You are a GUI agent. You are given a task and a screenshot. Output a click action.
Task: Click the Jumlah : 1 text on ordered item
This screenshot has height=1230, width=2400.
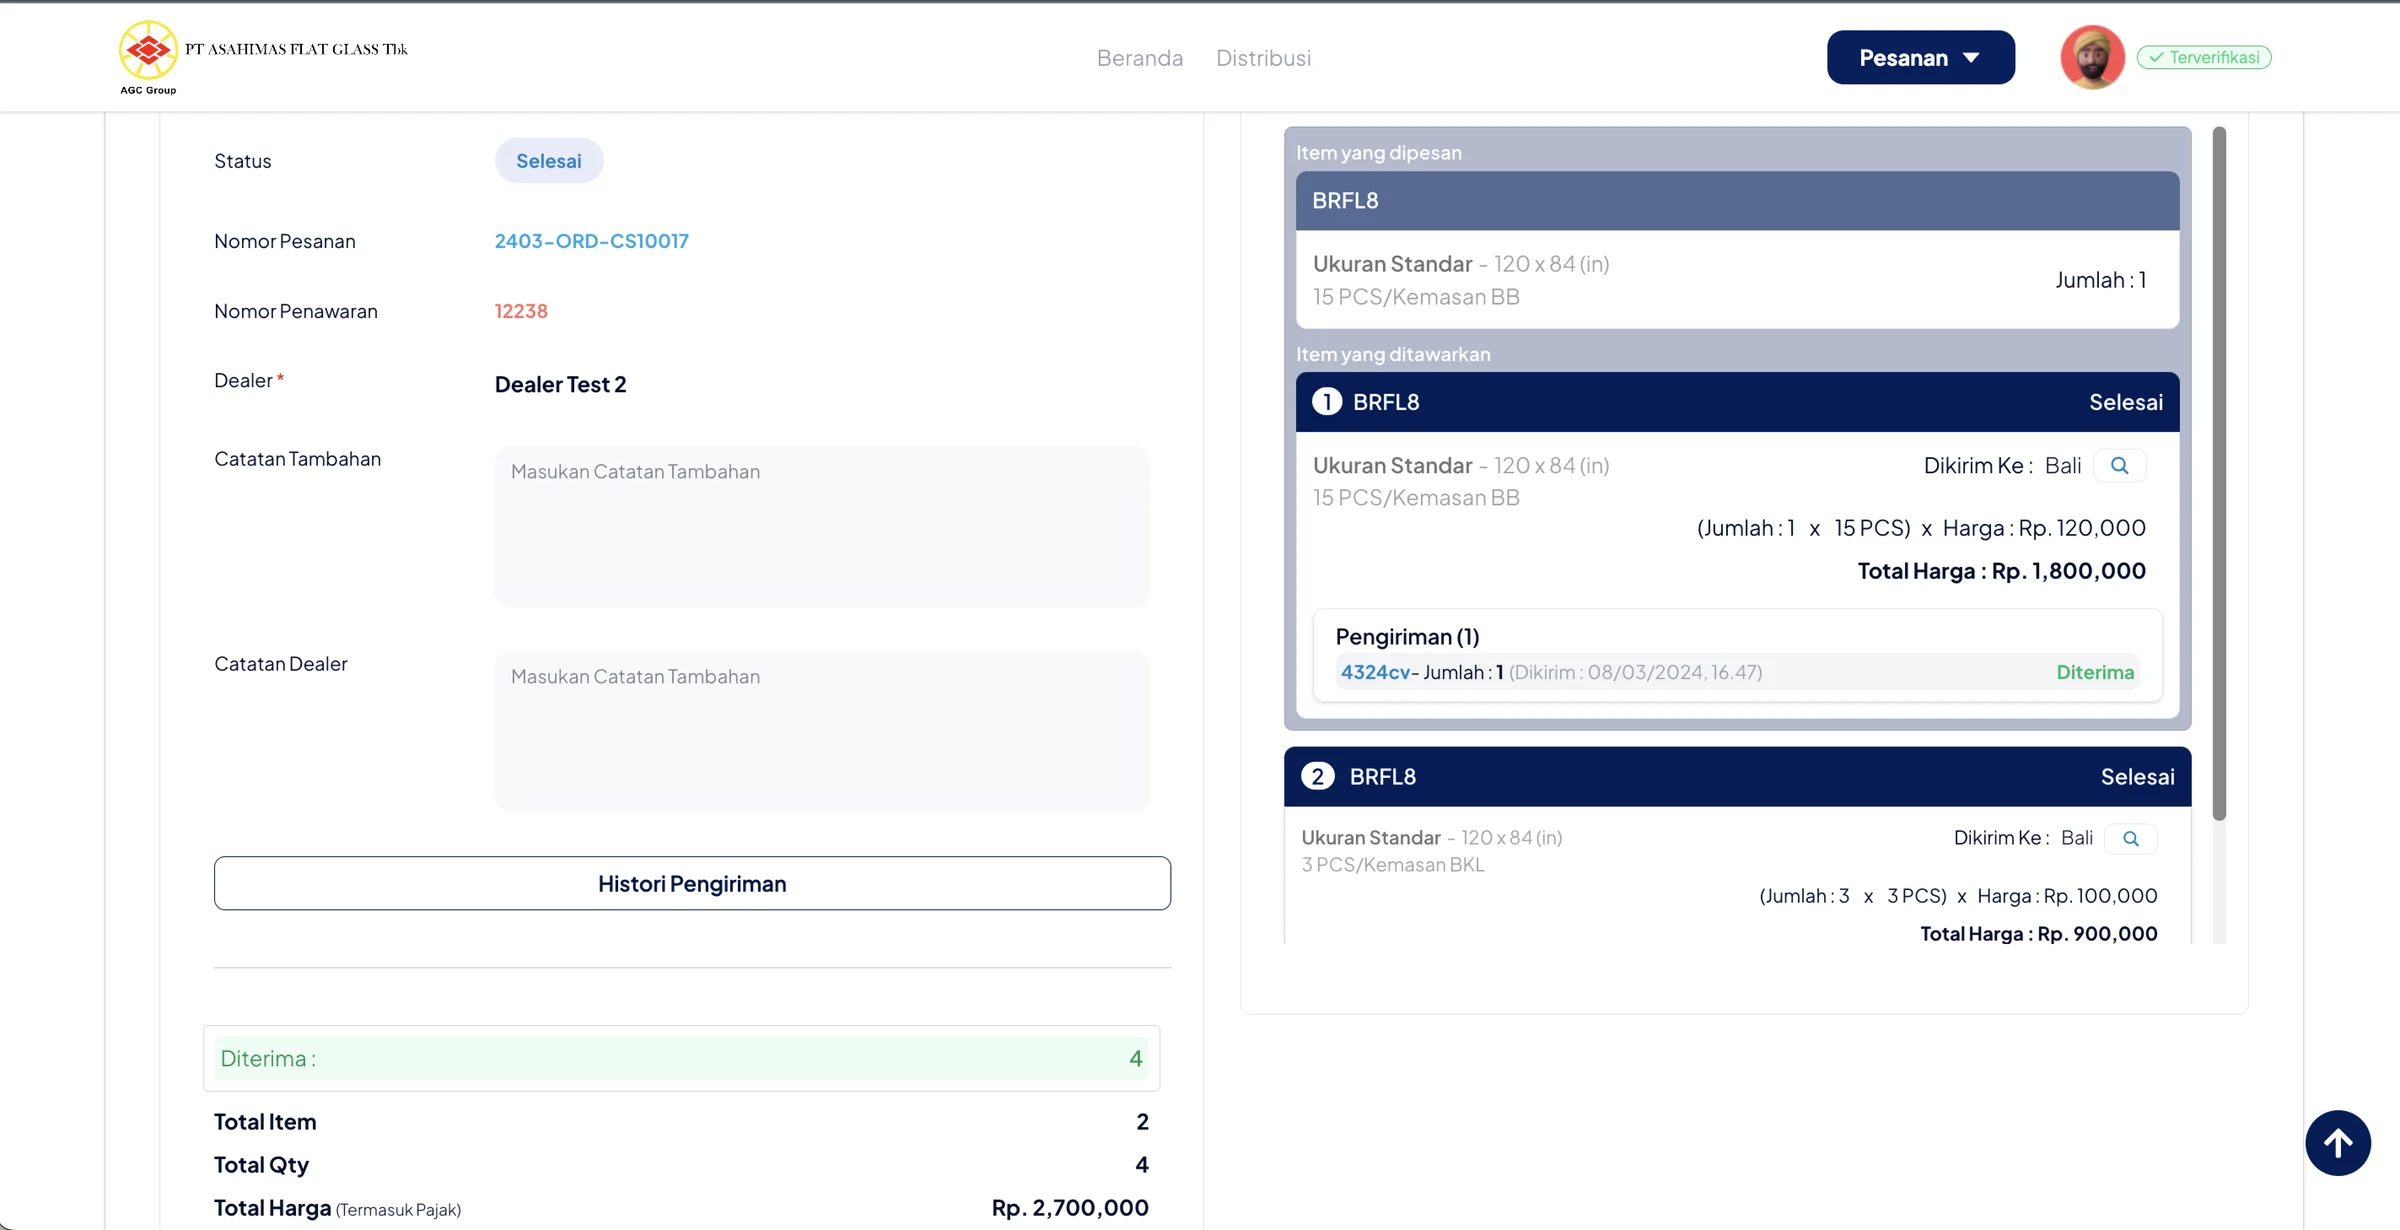[x=2100, y=280]
